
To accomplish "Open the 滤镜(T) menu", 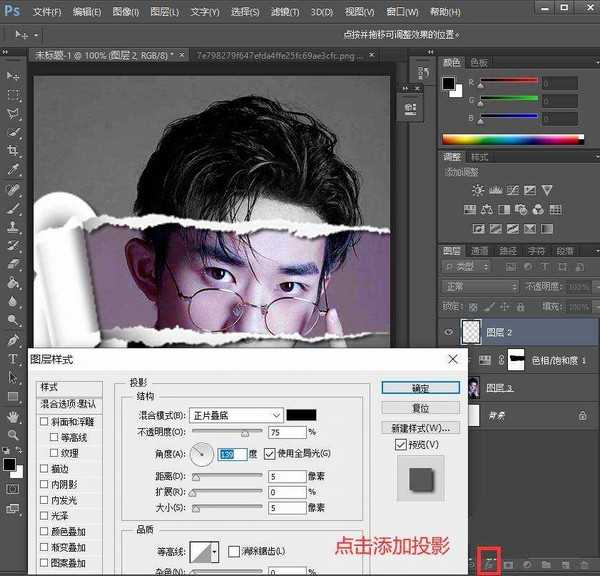I will 282,12.
